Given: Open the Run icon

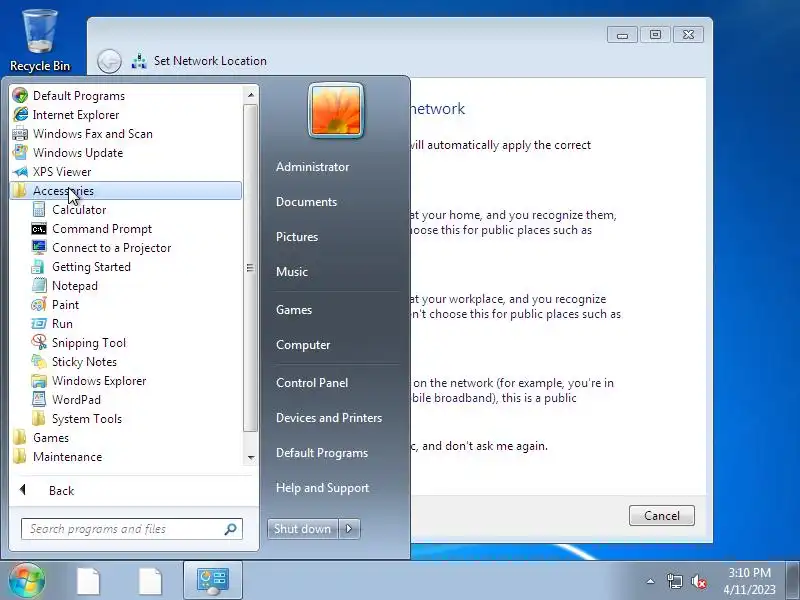Looking at the screenshot, I should (39, 323).
